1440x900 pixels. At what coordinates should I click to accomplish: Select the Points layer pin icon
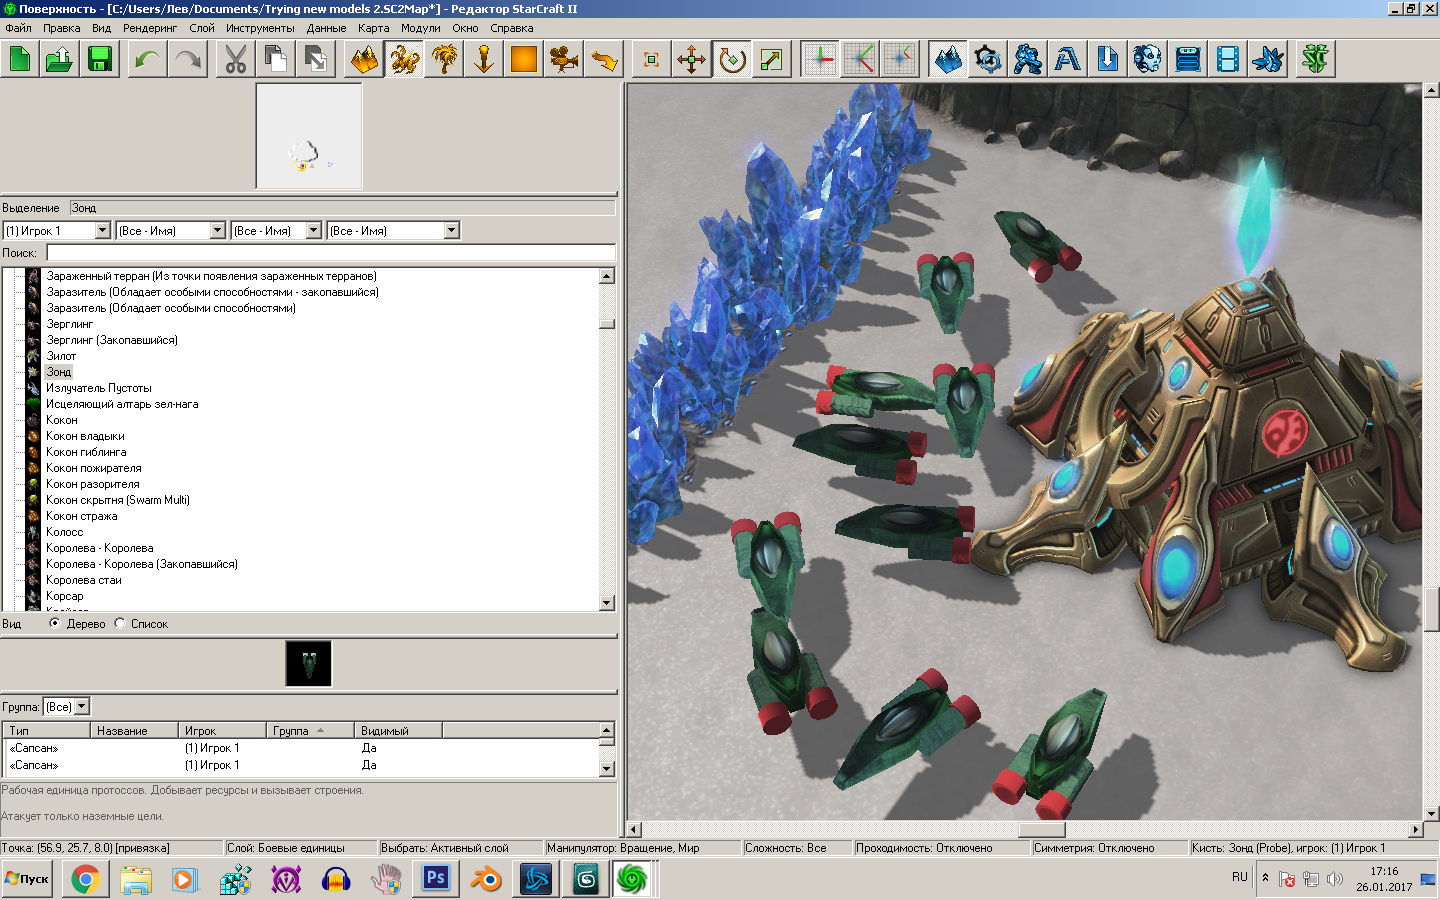click(484, 59)
